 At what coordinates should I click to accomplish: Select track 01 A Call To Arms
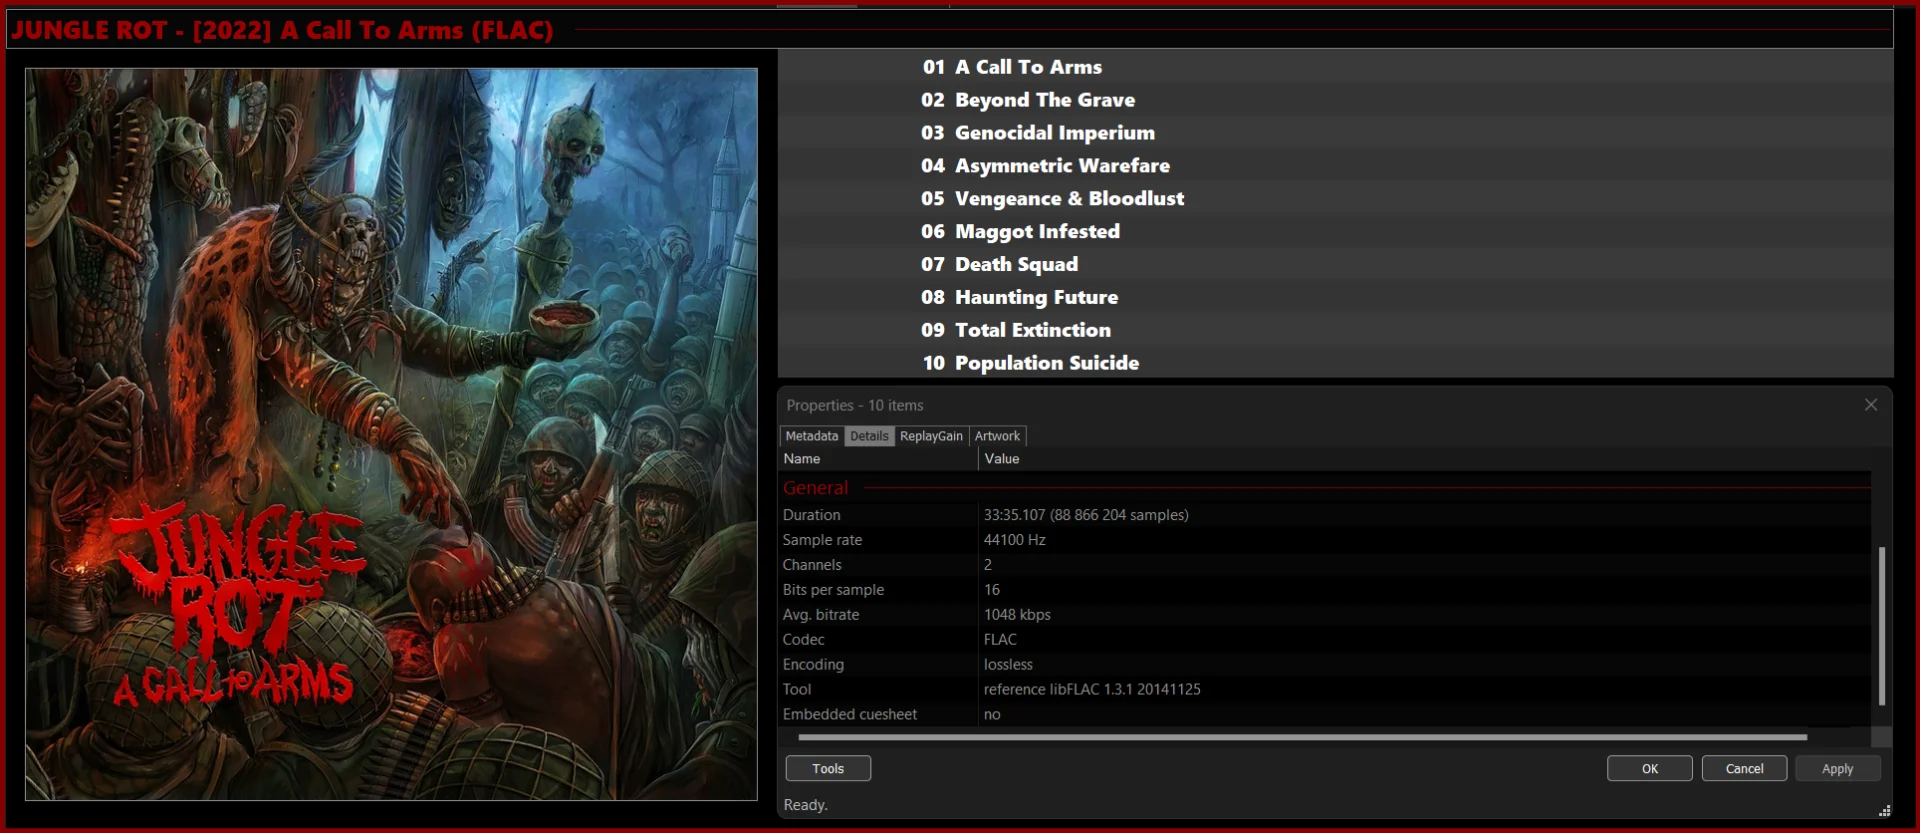pyautogui.click(x=1335, y=67)
